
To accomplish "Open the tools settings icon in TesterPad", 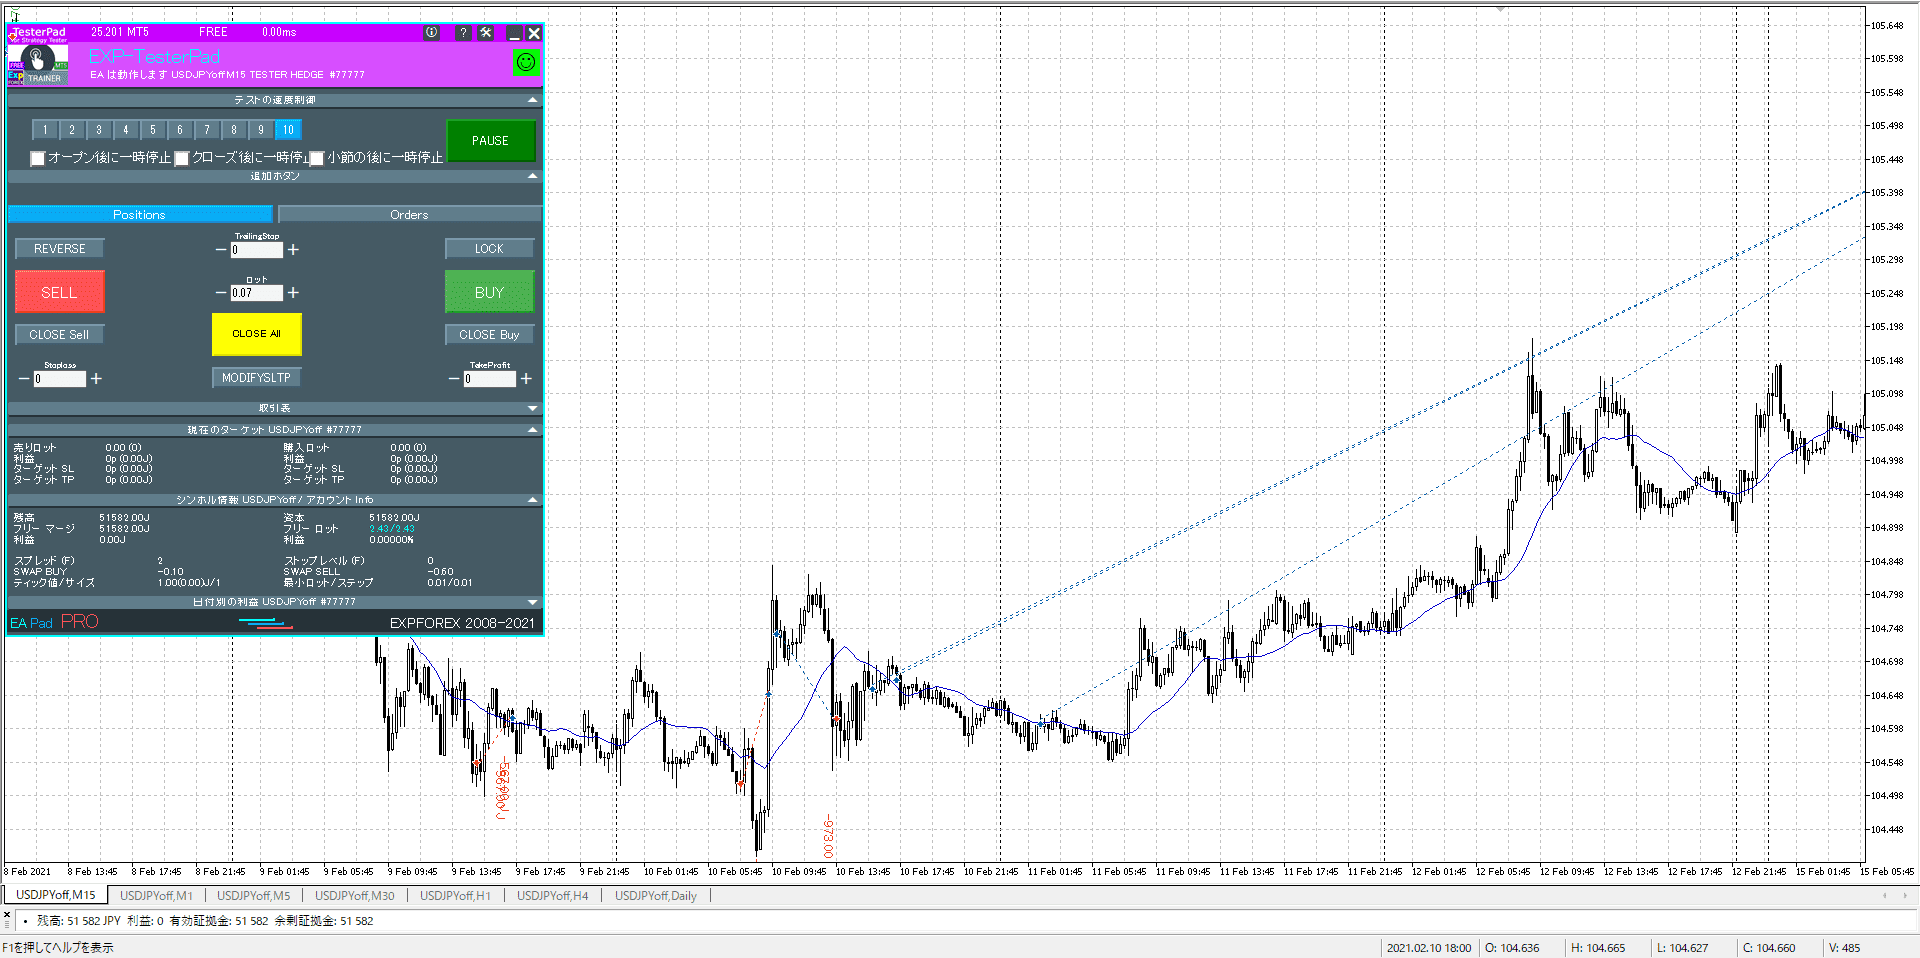I will pyautogui.click(x=486, y=33).
